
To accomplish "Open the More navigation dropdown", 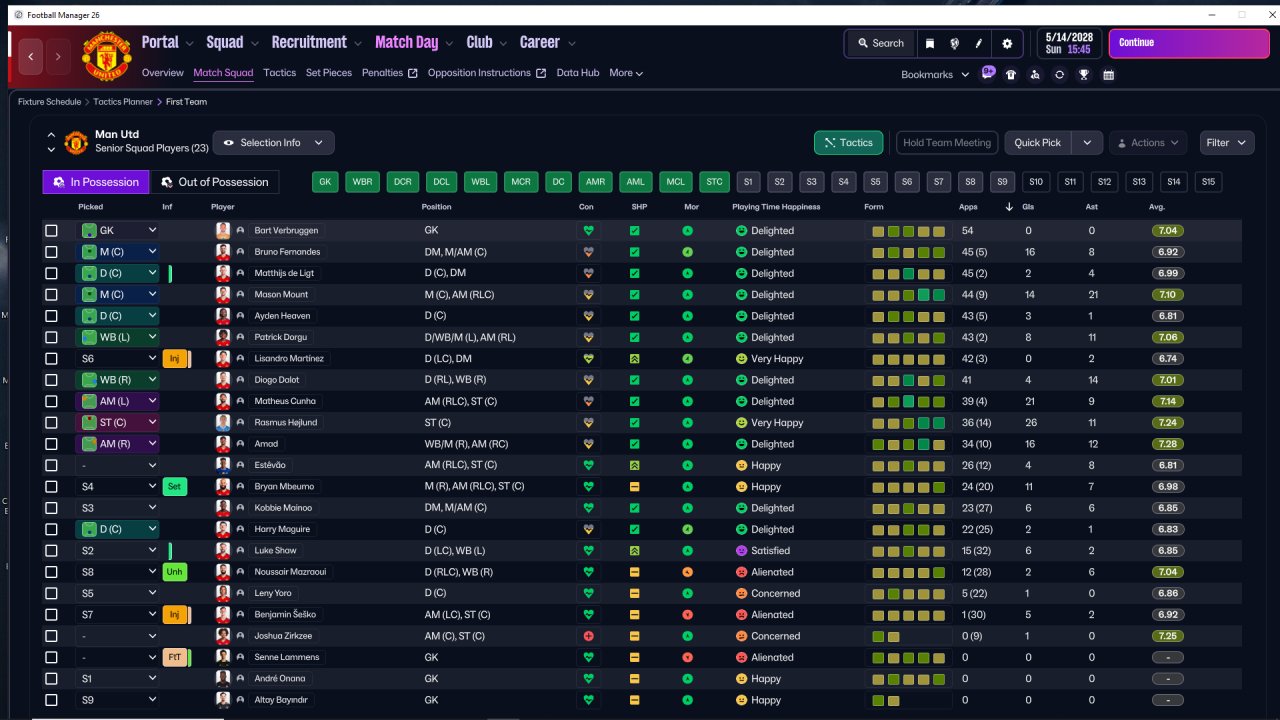I will 626,73.
